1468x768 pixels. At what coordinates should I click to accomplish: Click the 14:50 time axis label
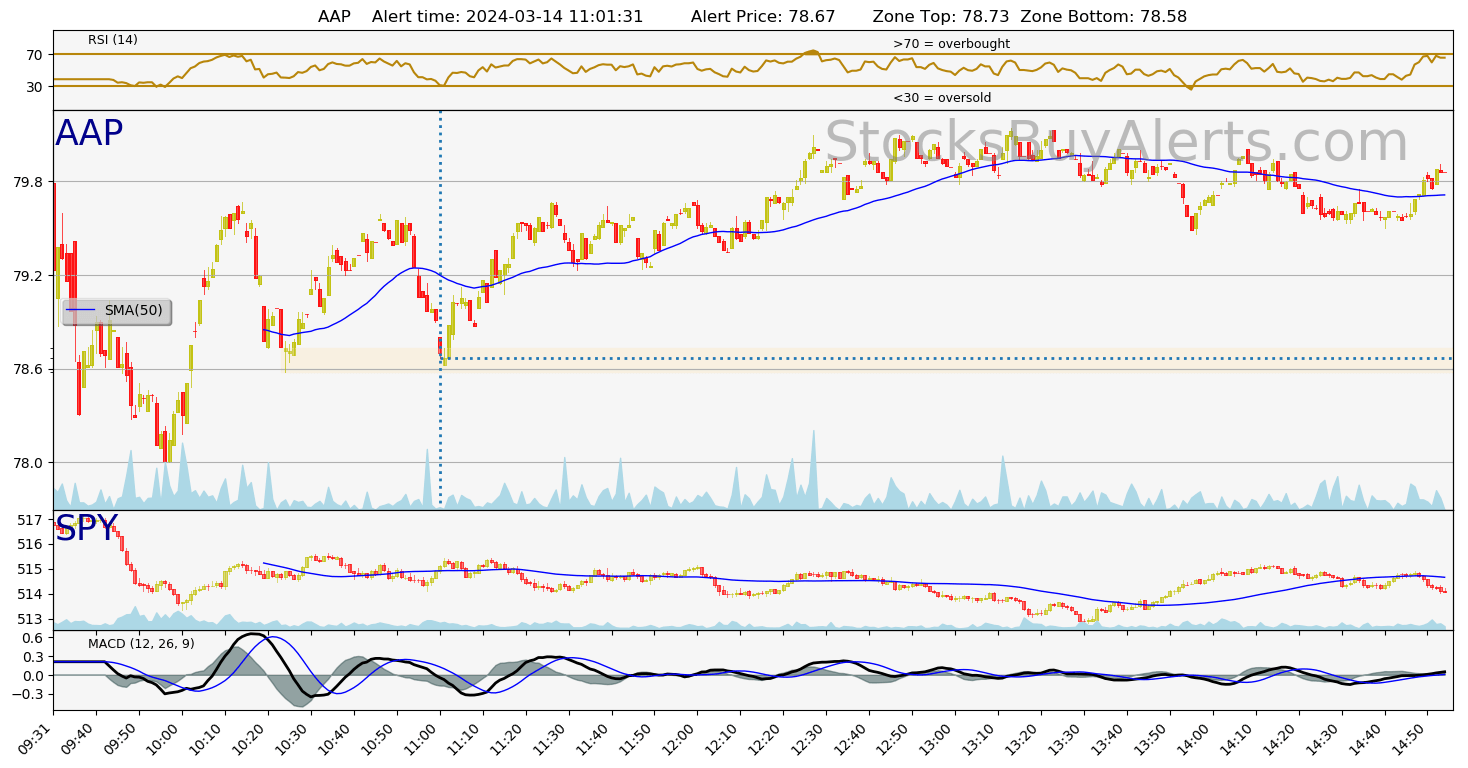pyautogui.click(x=1412, y=741)
